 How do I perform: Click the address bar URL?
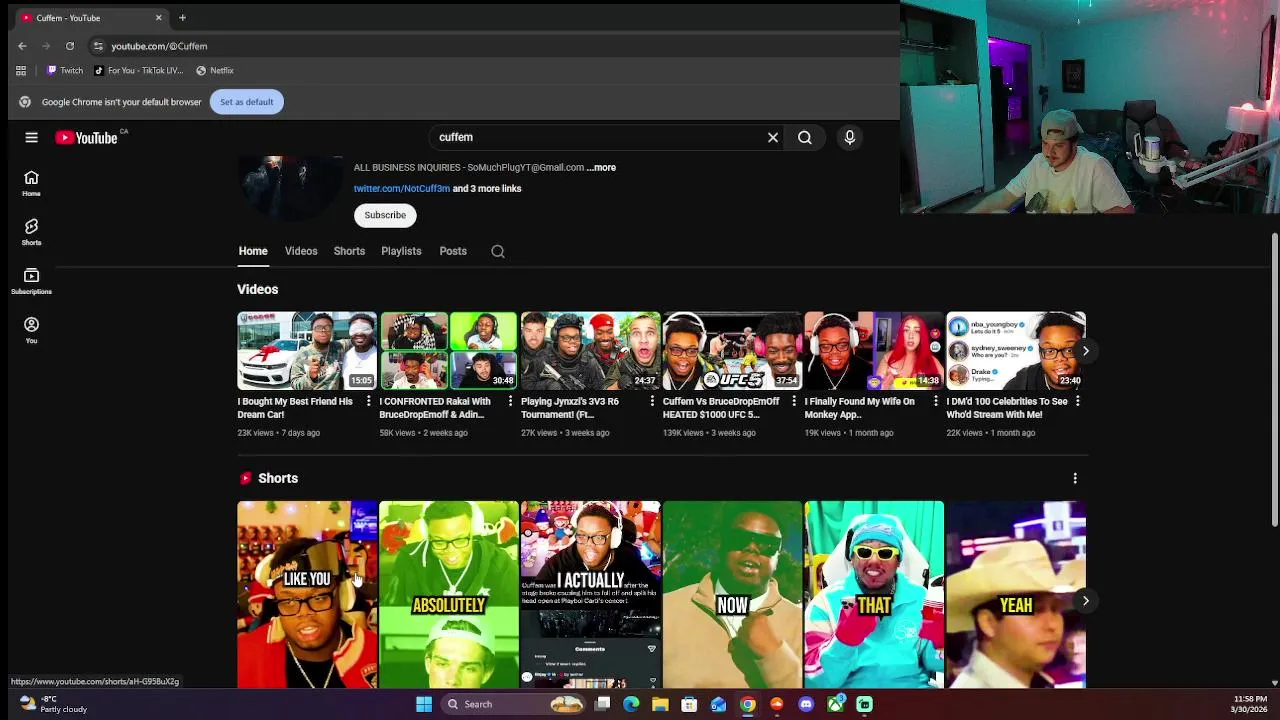tap(159, 46)
